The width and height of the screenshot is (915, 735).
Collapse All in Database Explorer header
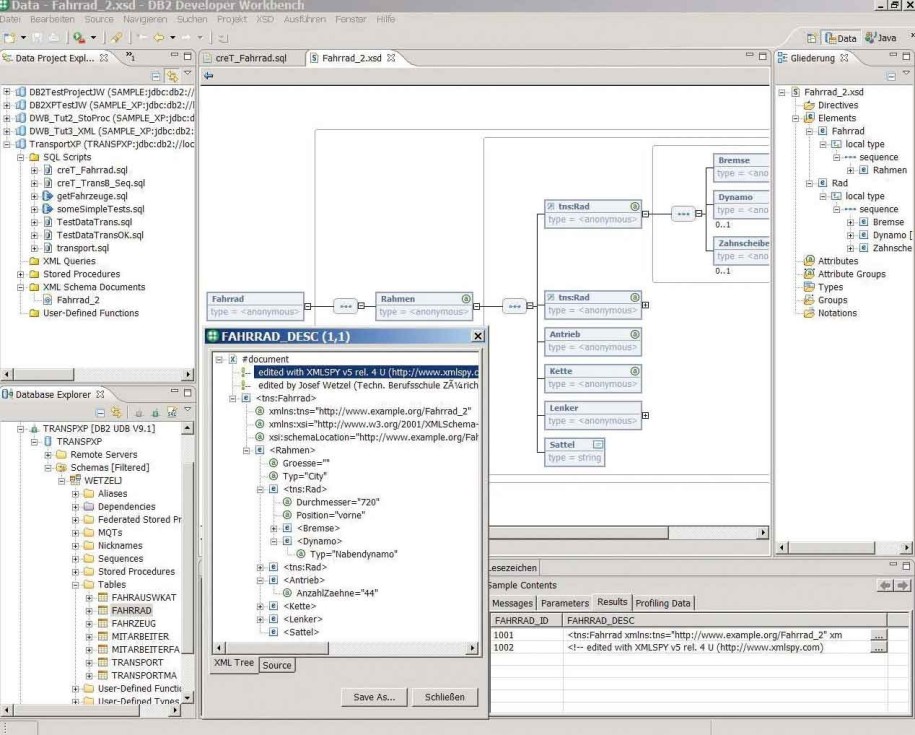[x=100, y=410]
